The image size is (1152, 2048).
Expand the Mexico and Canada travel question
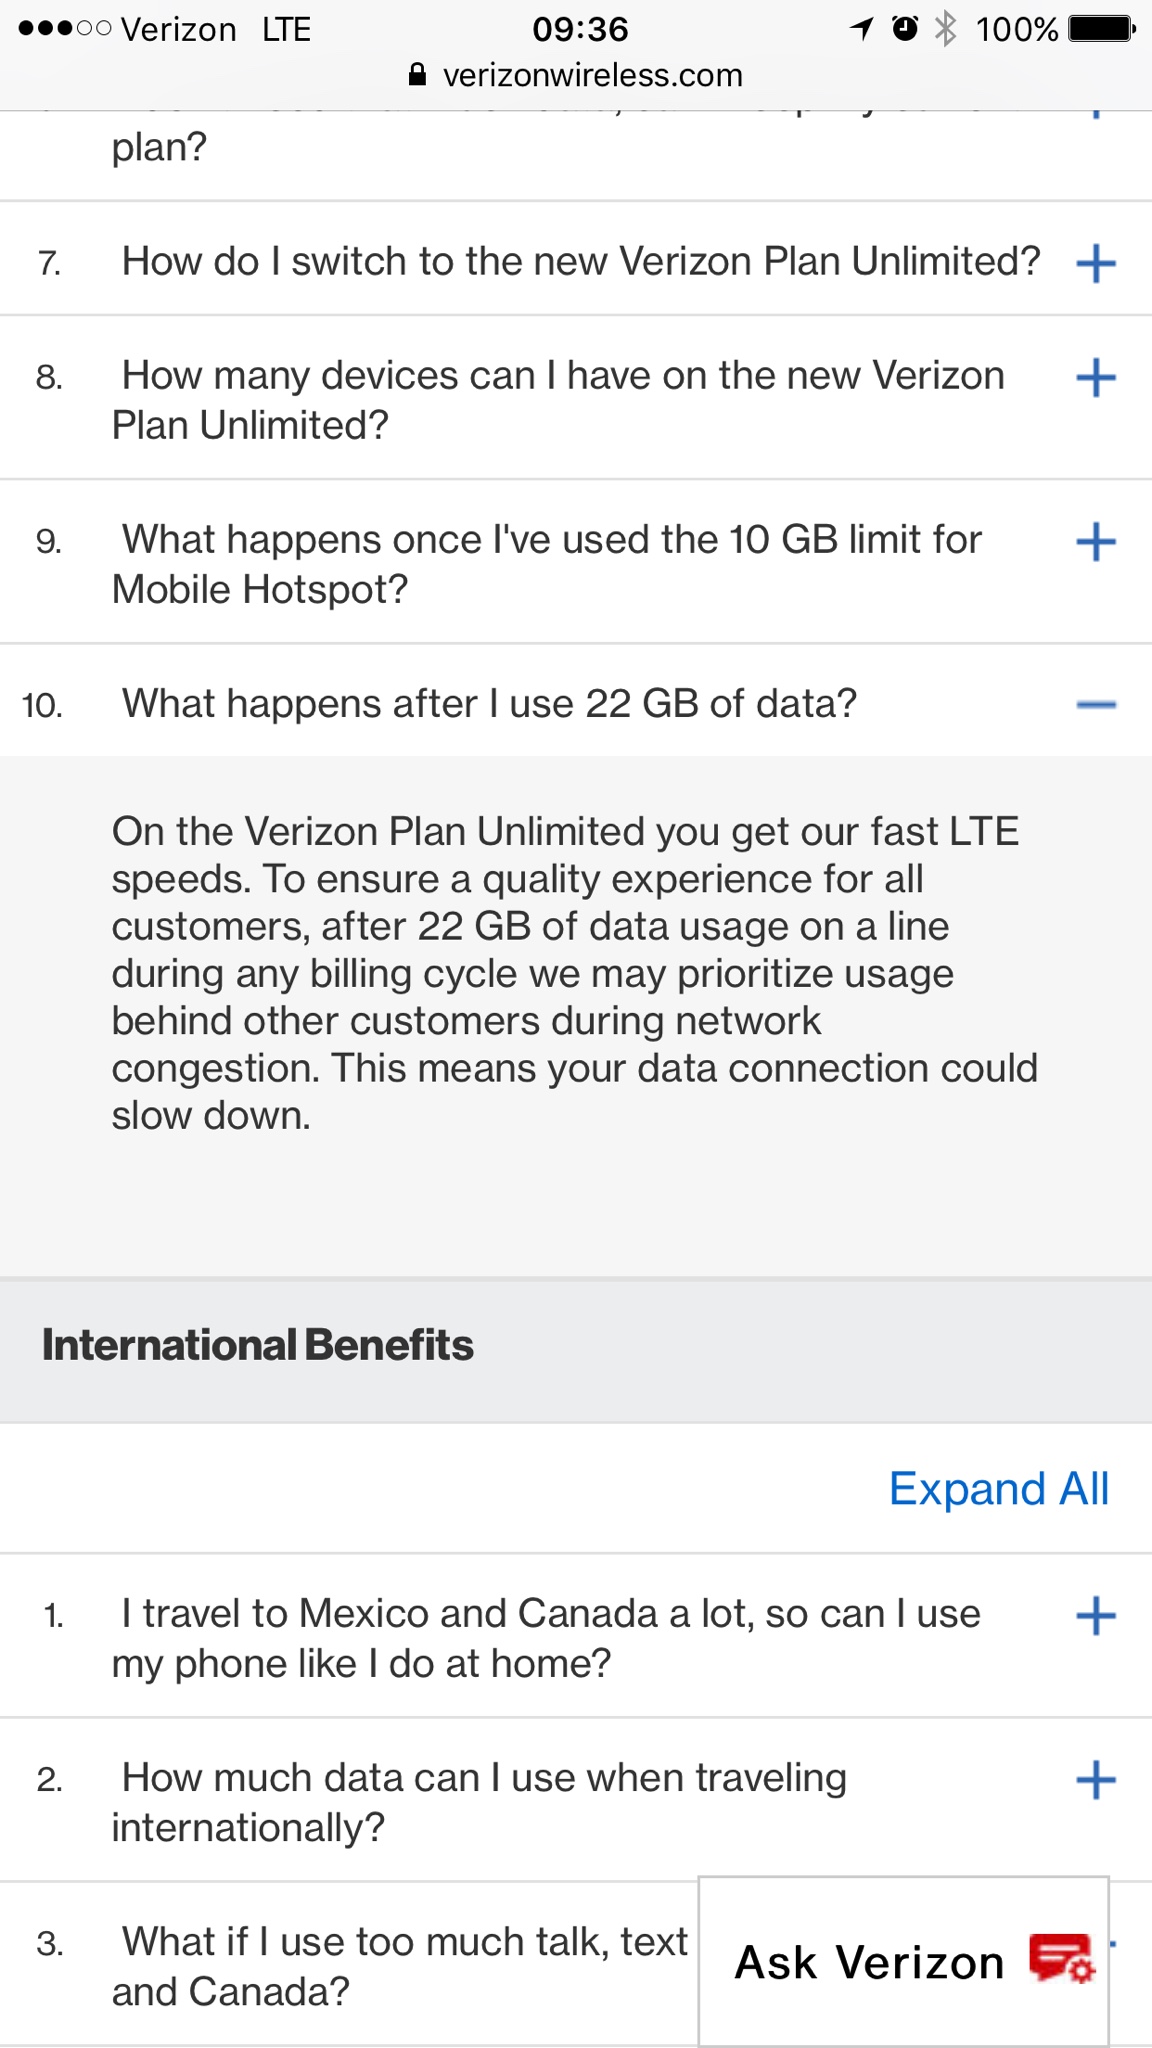1096,1615
